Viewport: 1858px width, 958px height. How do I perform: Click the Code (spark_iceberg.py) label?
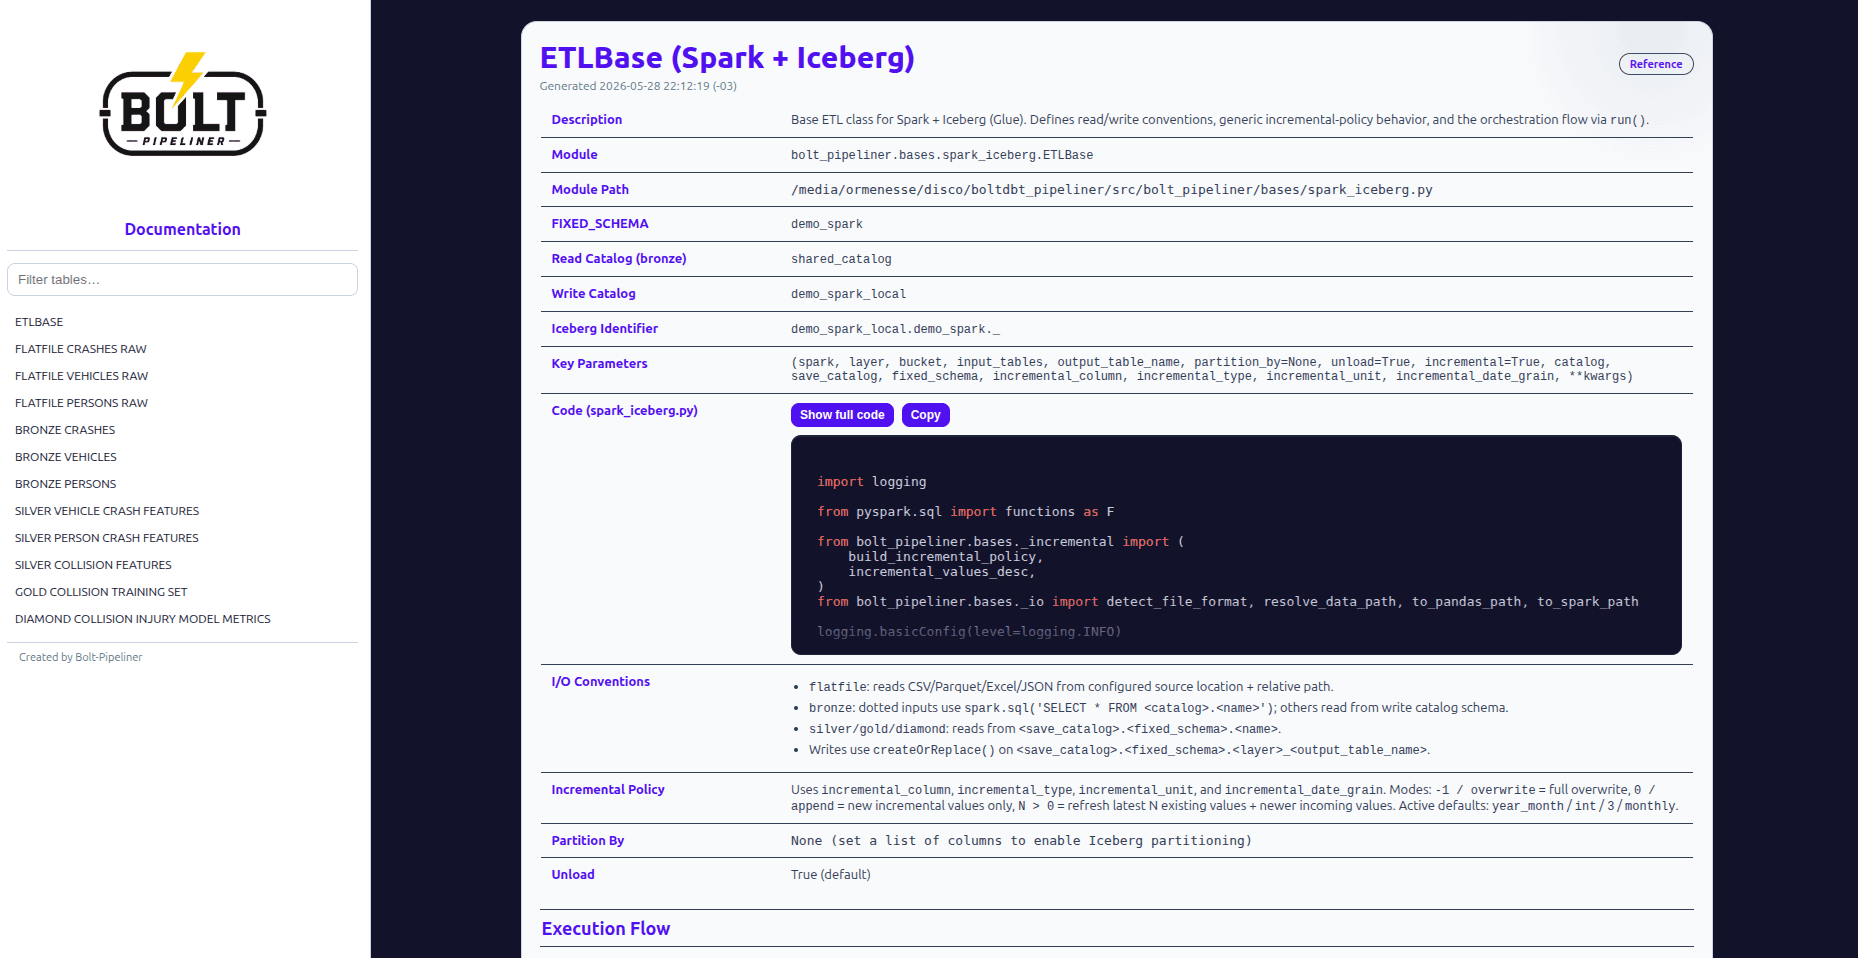625,411
